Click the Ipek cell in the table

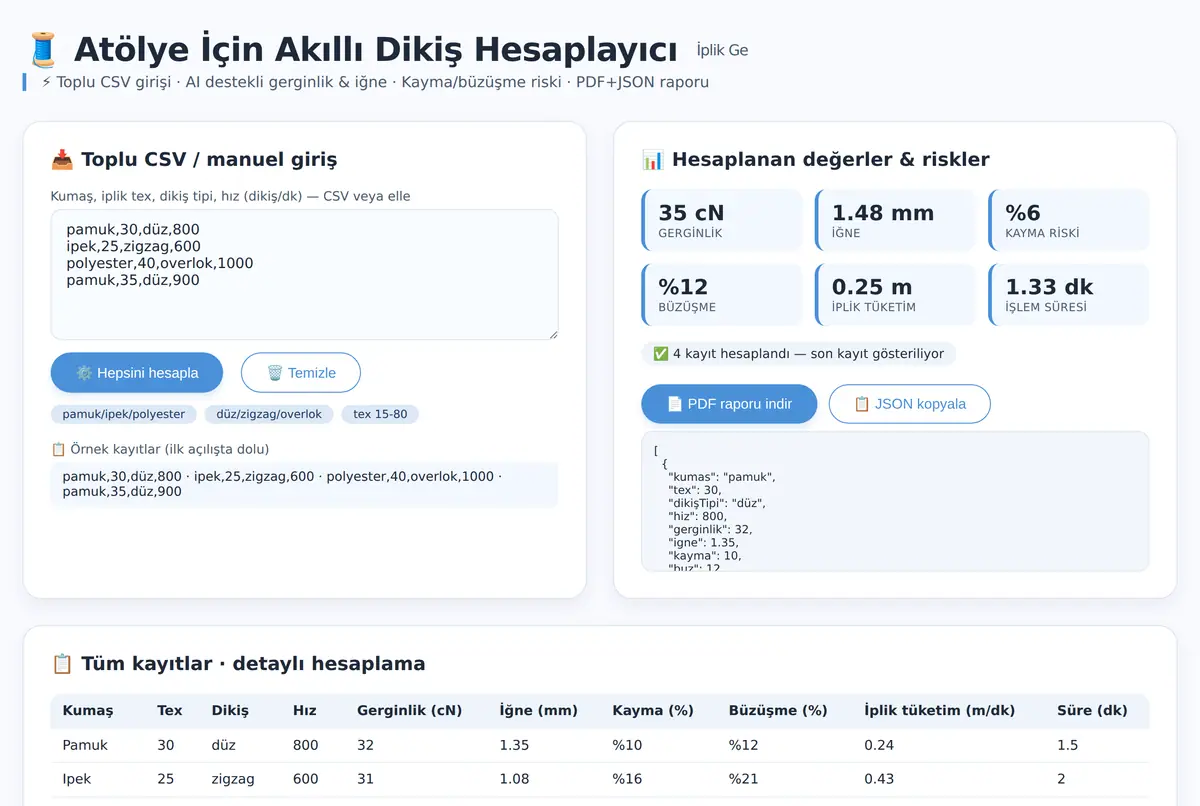tap(77, 779)
